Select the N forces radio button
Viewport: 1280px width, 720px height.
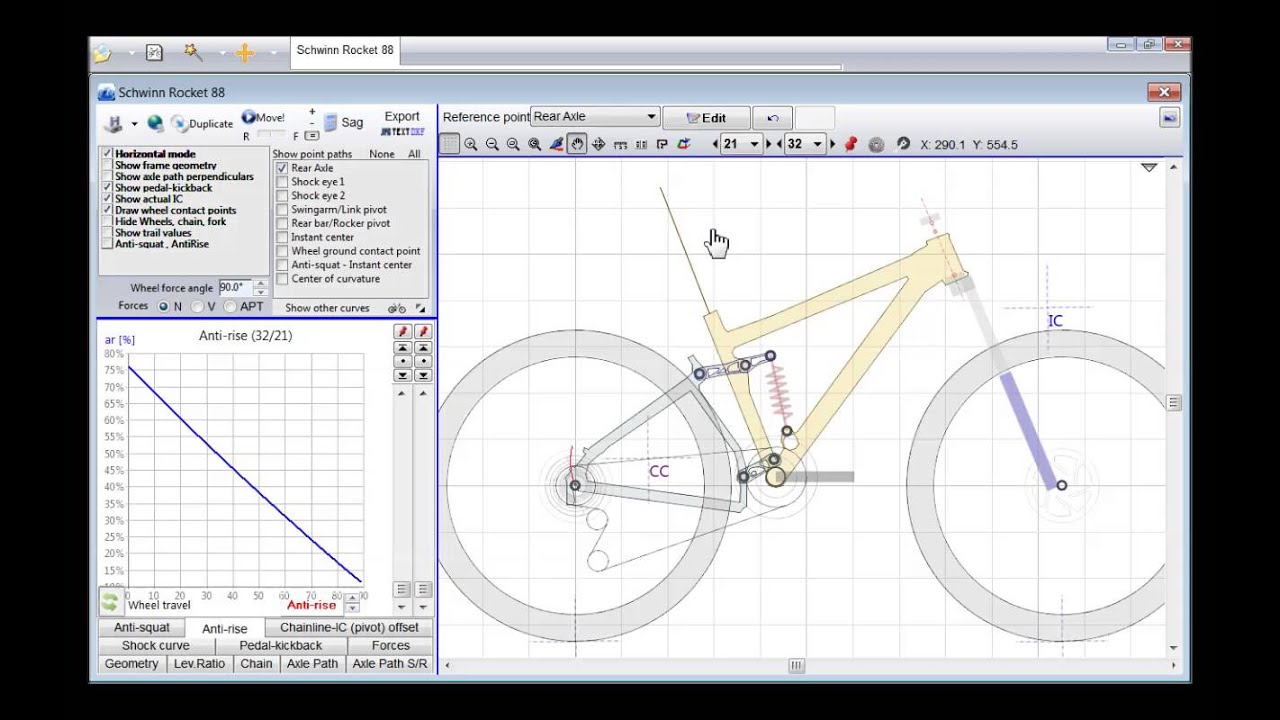click(163, 307)
